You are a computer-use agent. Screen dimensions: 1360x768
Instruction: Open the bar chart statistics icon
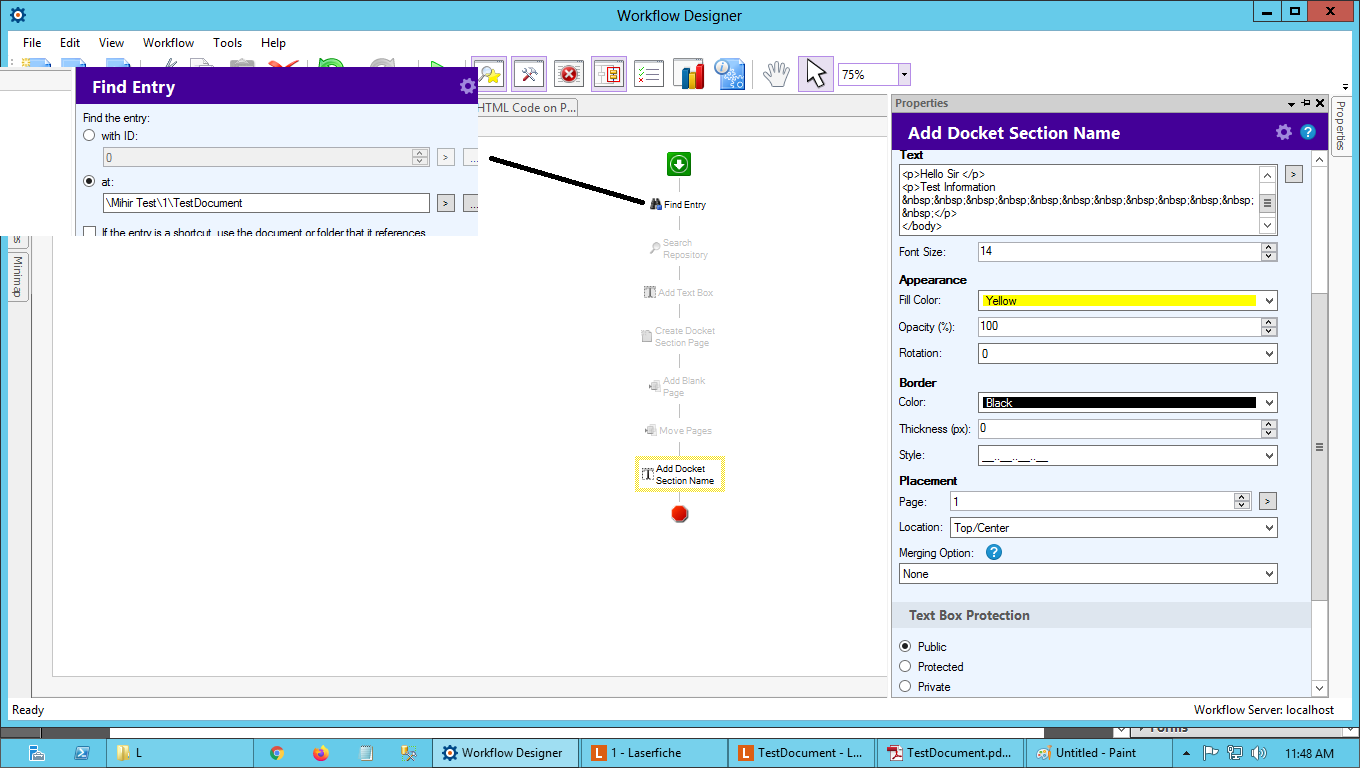[x=689, y=74]
